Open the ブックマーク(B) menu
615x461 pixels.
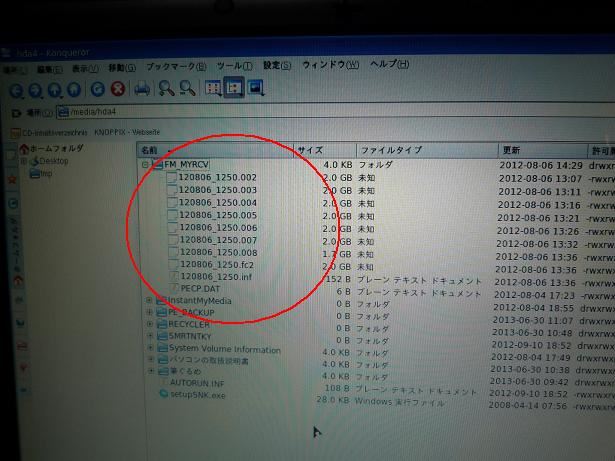pos(176,67)
